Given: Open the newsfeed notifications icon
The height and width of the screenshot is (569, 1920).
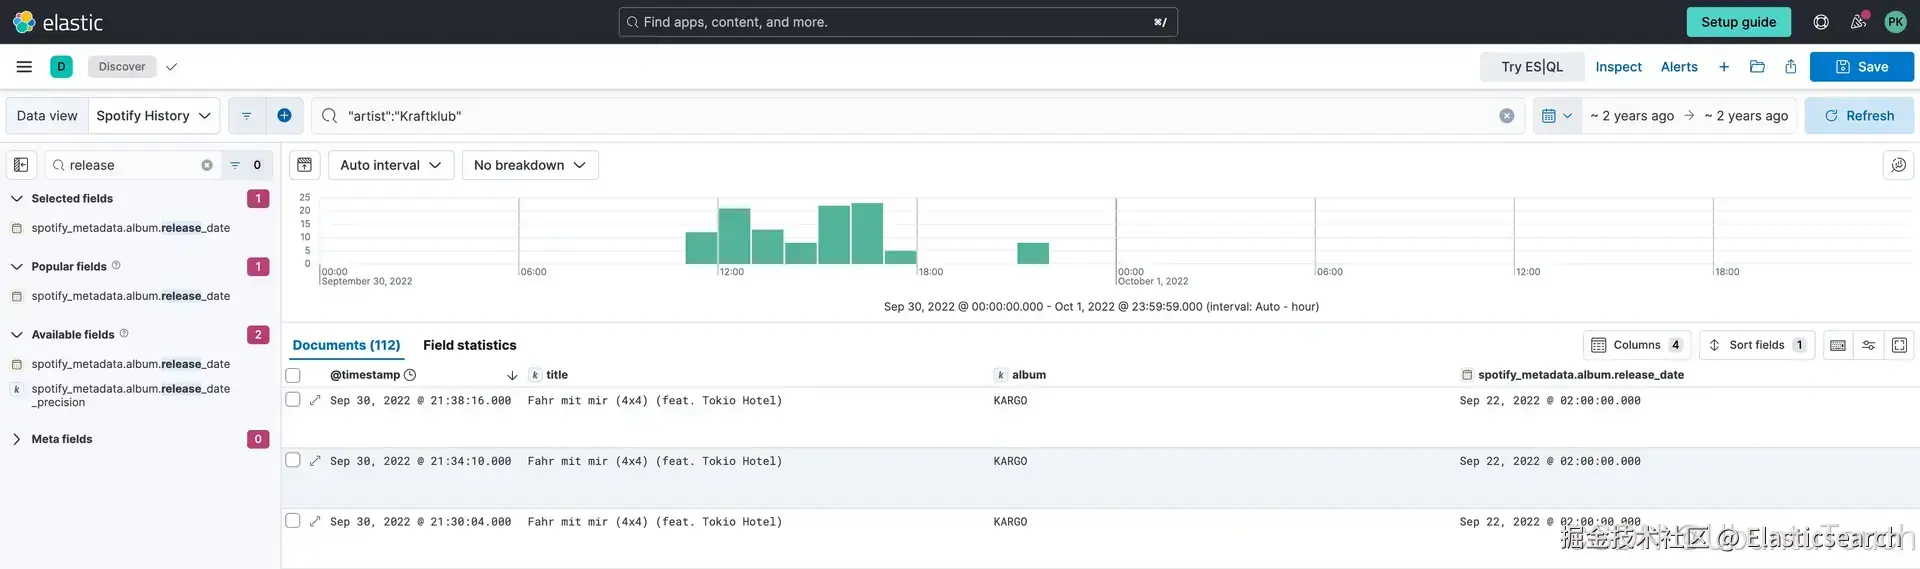Looking at the screenshot, I should [1858, 21].
